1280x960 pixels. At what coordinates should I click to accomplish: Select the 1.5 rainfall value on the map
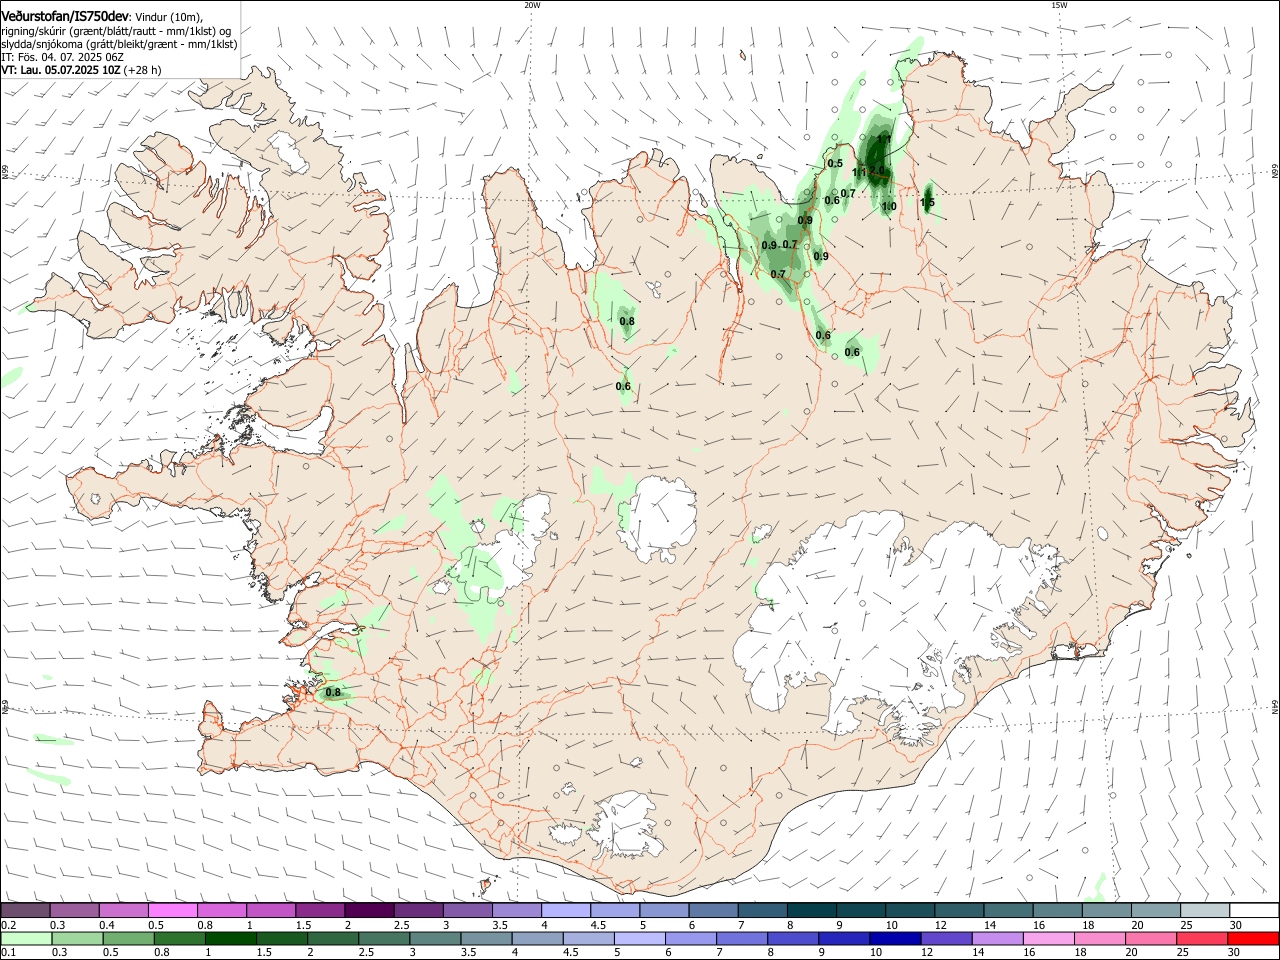(x=927, y=203)
